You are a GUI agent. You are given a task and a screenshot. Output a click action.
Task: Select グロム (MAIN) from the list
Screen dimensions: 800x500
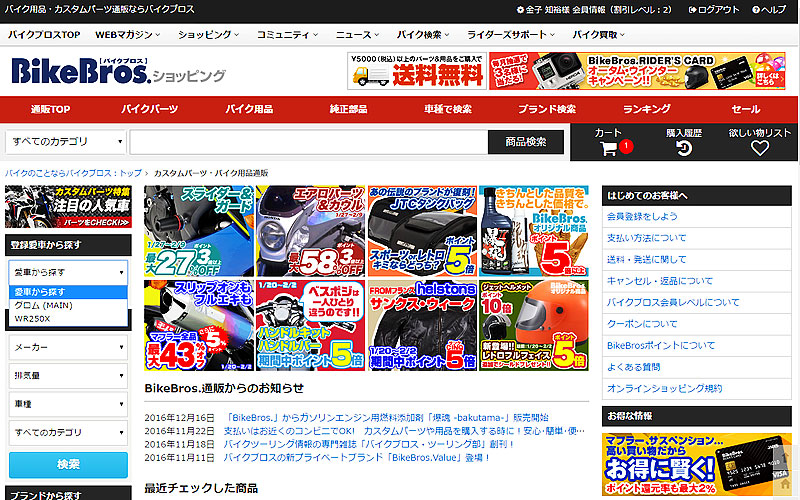(68, 305)
